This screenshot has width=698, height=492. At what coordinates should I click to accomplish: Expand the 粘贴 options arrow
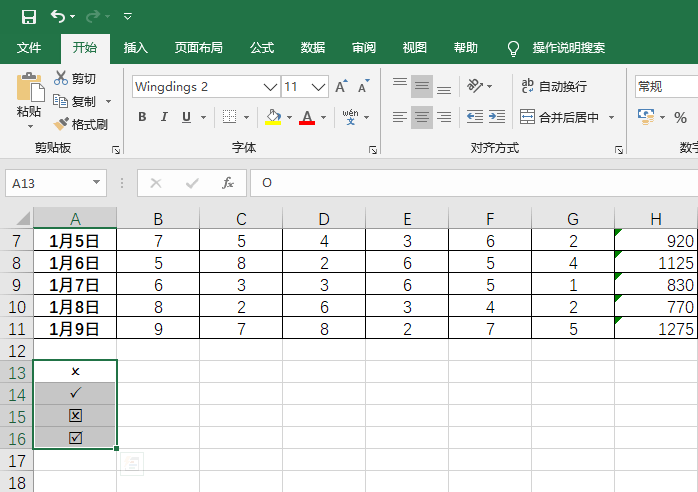click(30, 126)
